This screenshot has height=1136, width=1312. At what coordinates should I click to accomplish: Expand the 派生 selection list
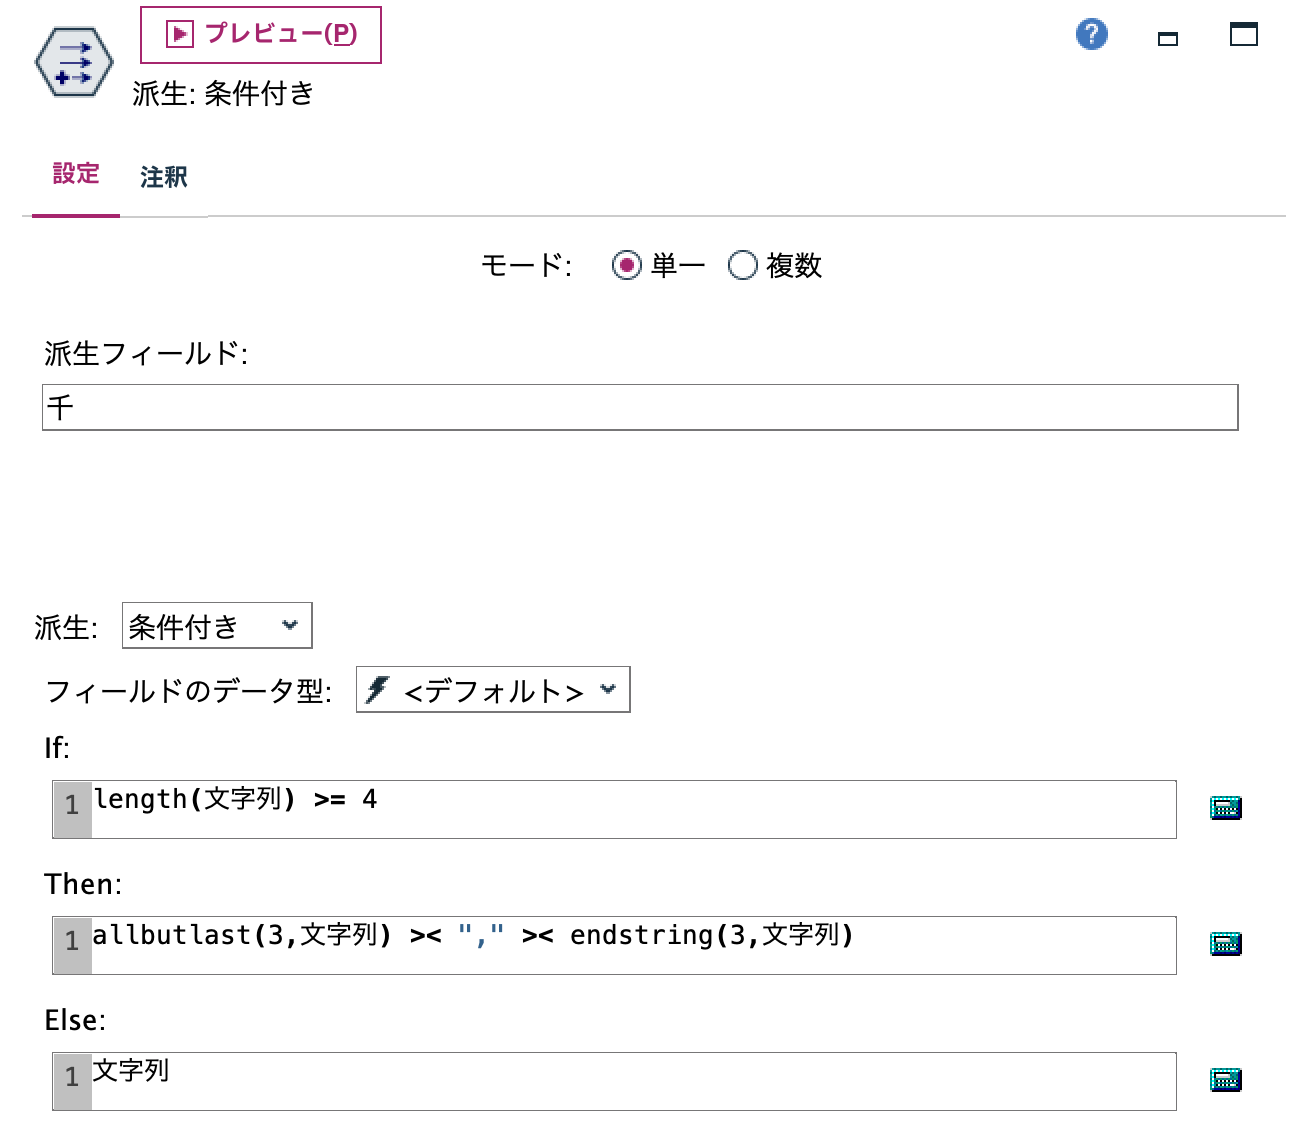[289, 625]
